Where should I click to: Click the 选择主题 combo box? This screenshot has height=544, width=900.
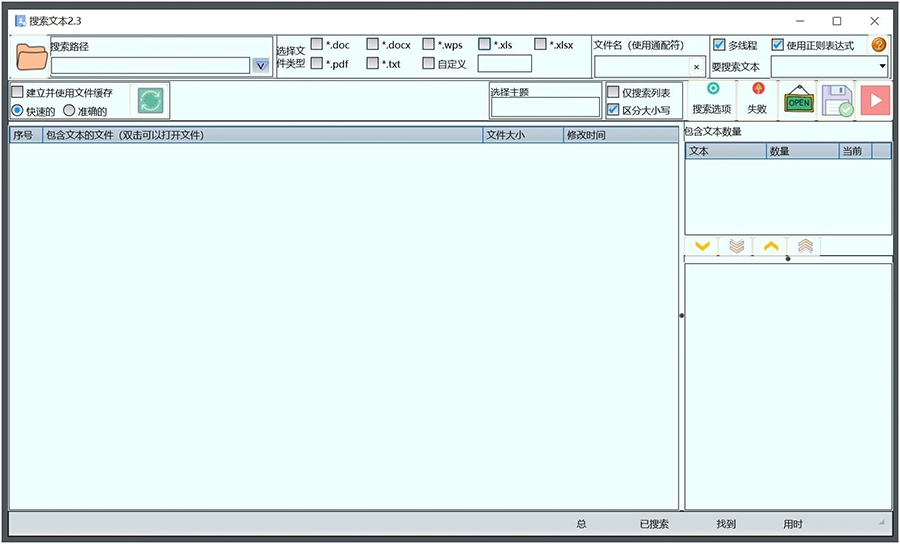(x=545, y=107)
